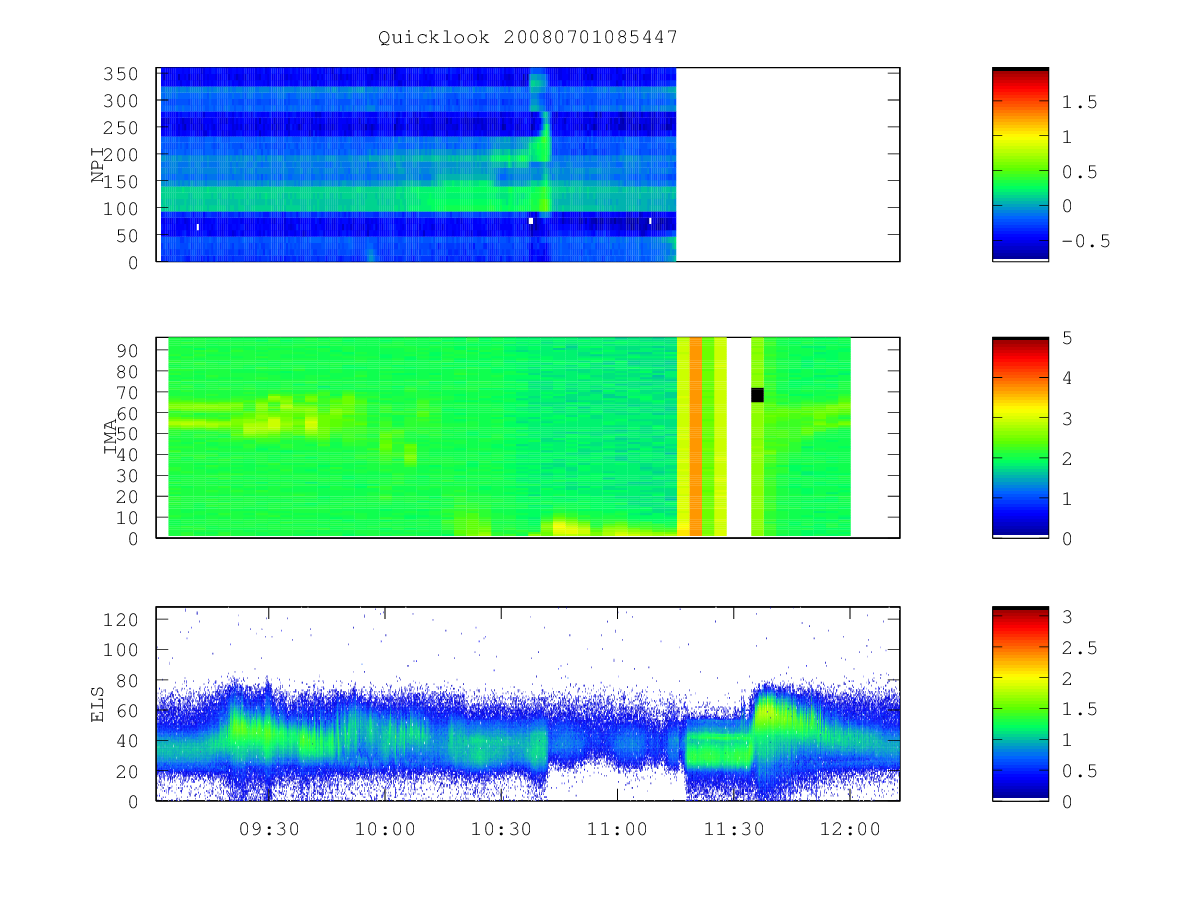
Task: Click the orange vertical band in IMA panel
Action: [x=695, y=437]
